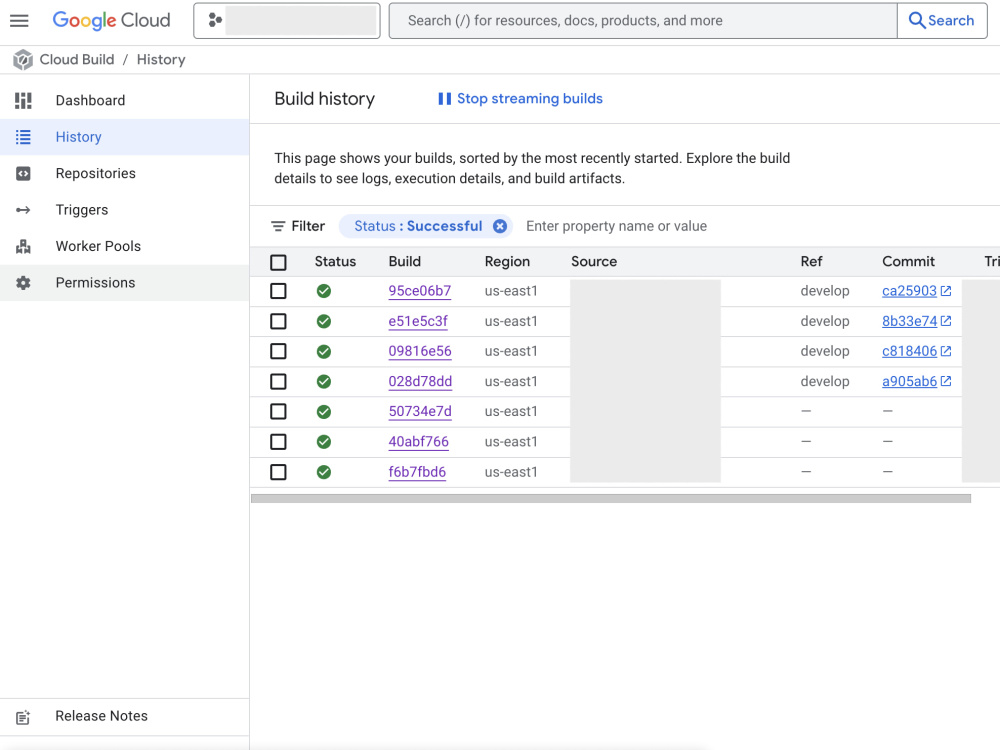
Task: Click the Cloud Build hexagon icon
Action: (23, 60)
